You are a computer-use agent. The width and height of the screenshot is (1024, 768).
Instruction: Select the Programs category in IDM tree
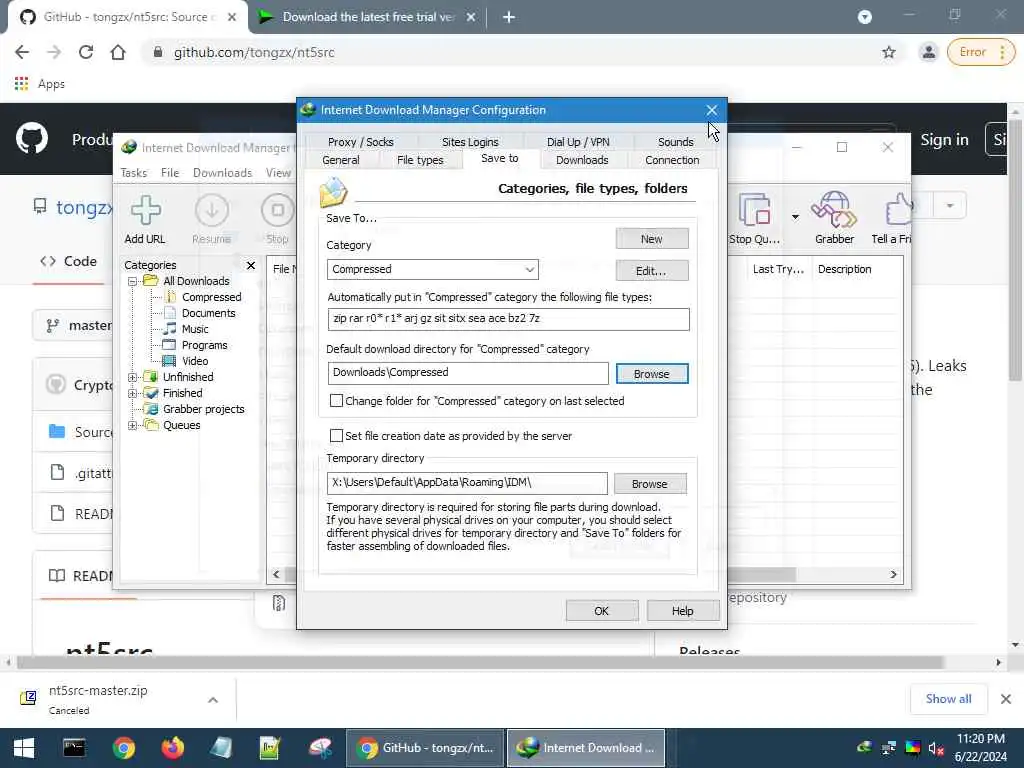click(x=204, y=345)
